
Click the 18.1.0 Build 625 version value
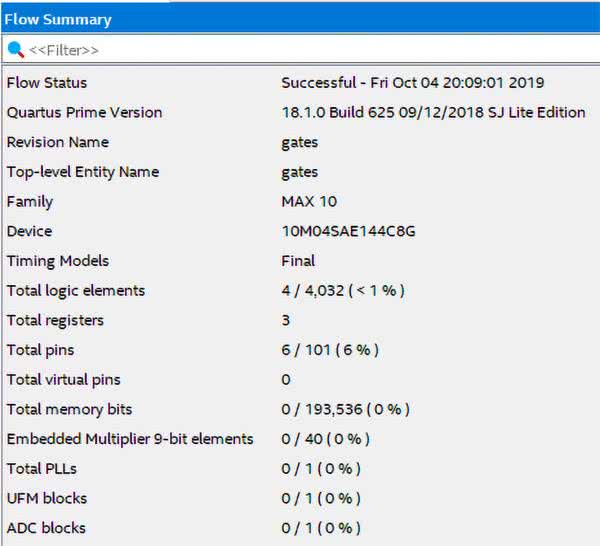pos(433,113)
